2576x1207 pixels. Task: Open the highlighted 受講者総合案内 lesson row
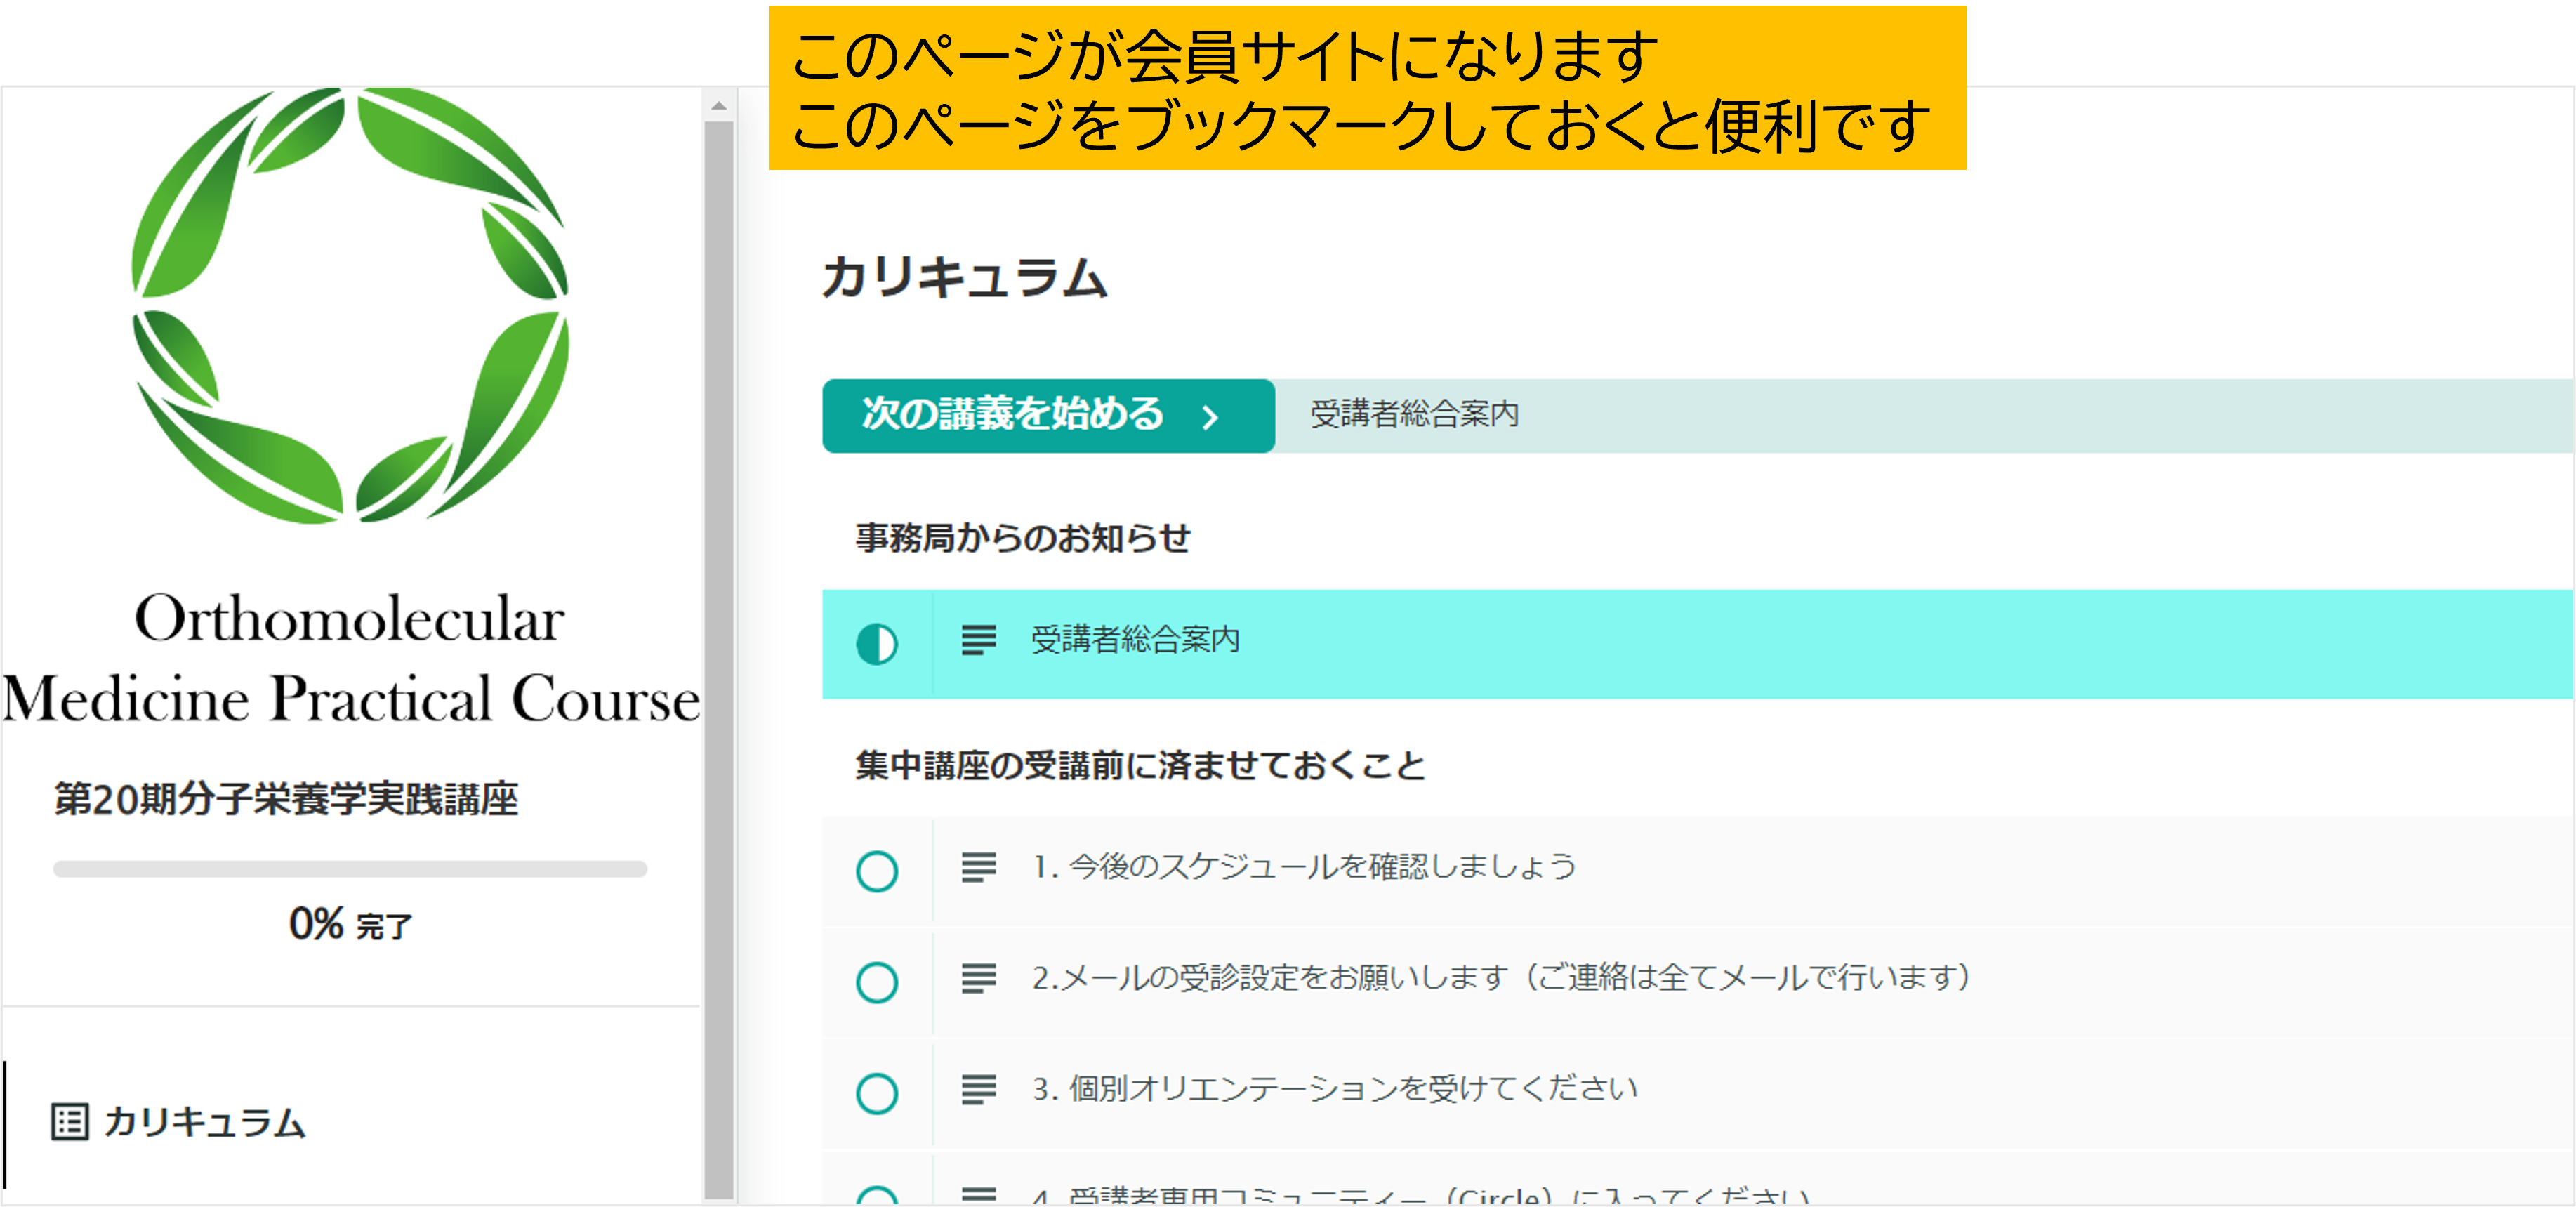1135,640
